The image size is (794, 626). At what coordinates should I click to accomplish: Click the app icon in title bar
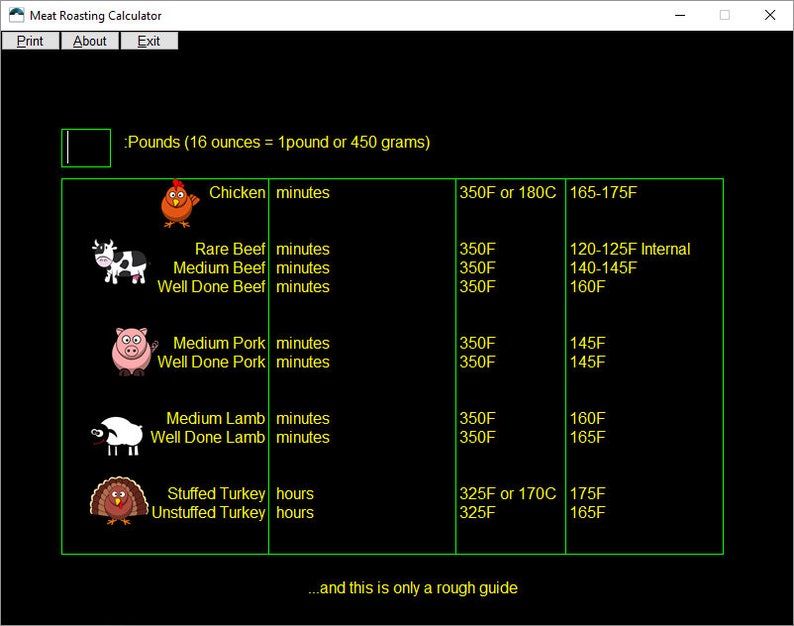[x=16, y=15]
